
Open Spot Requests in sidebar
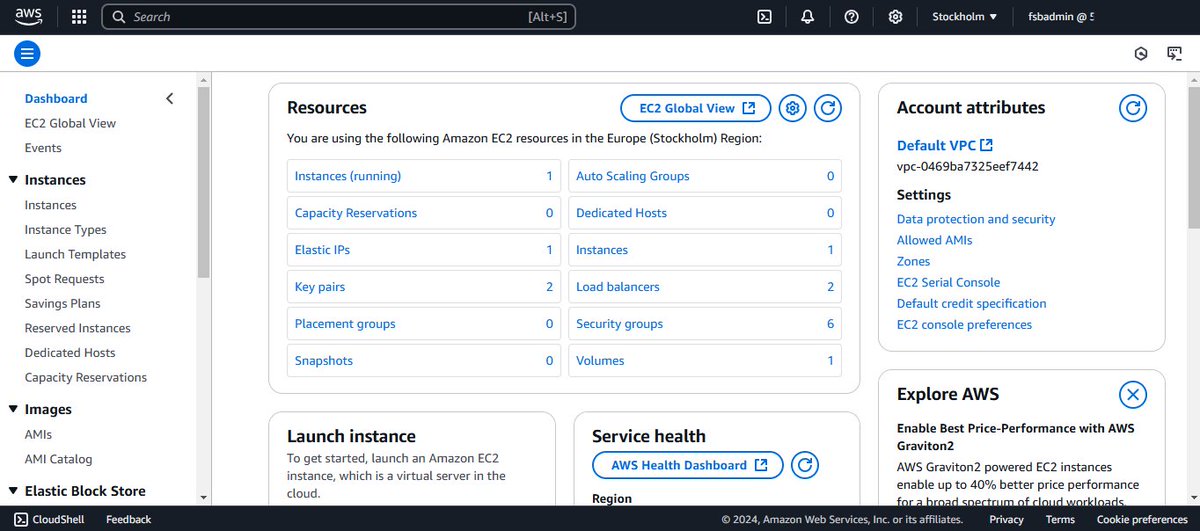click(64, 279)
